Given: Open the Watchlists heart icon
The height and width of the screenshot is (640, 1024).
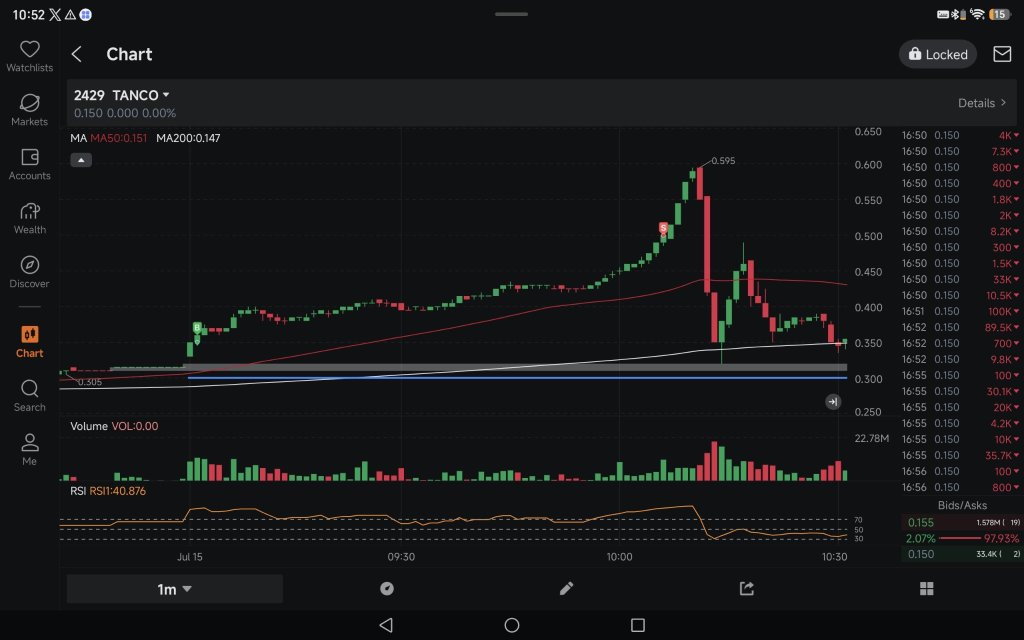Looking at the screenshot, I should [x=29, y=49].
